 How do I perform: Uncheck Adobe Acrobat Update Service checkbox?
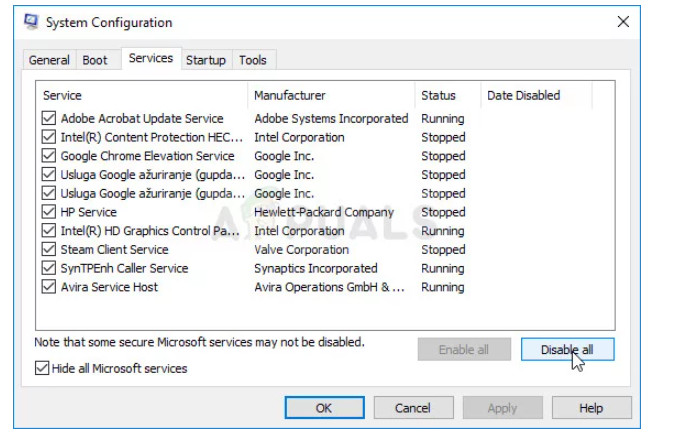pos(49,118)
